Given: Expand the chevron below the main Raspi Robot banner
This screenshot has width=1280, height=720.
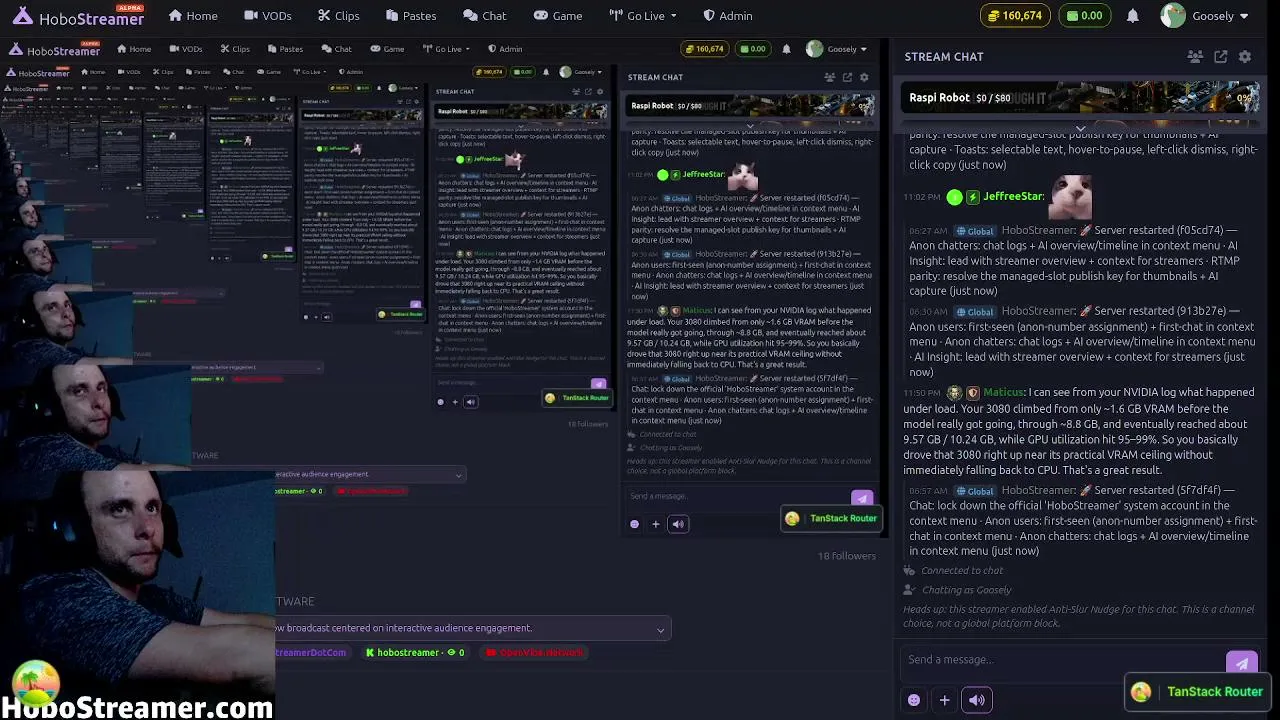Looking at the screenshot, I should (x=1080, y=128).
